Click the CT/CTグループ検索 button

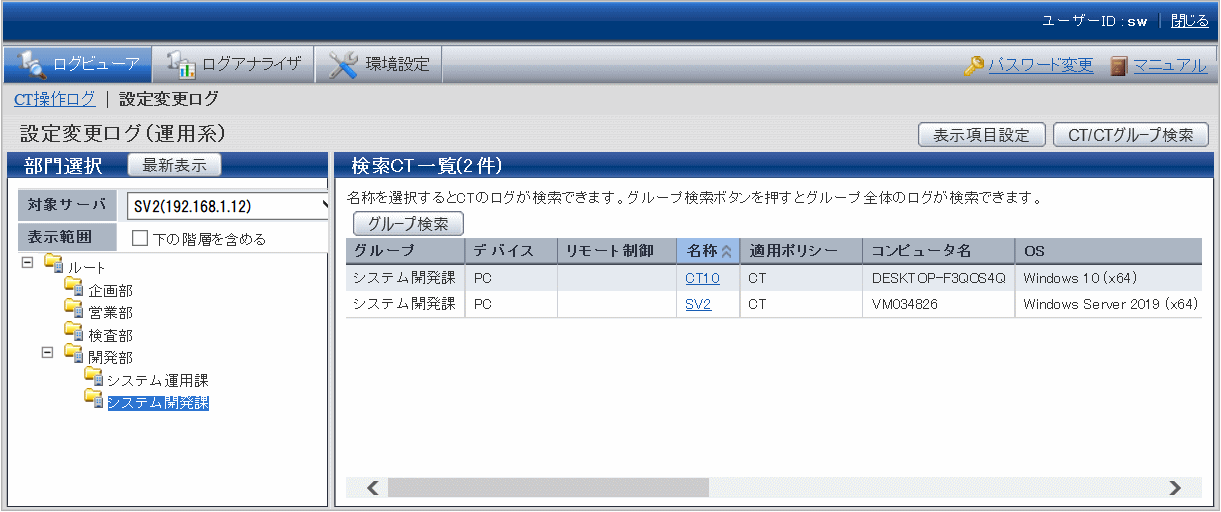point(1131,135)
